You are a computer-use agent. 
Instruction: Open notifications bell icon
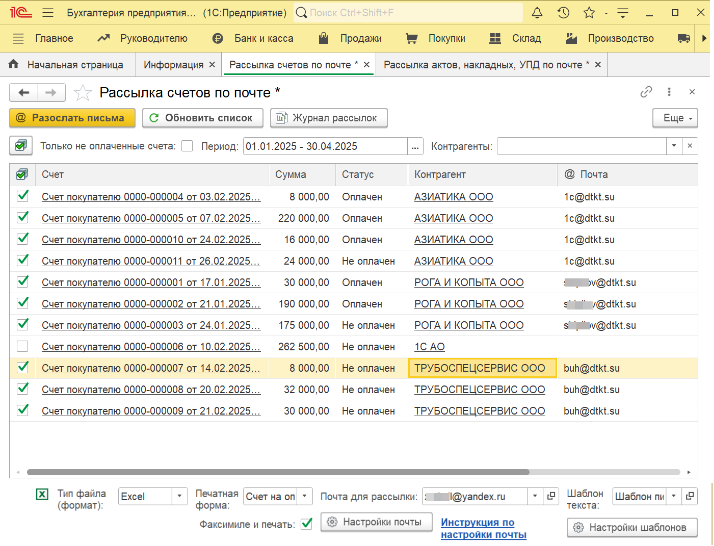click(x=537, y=13)
